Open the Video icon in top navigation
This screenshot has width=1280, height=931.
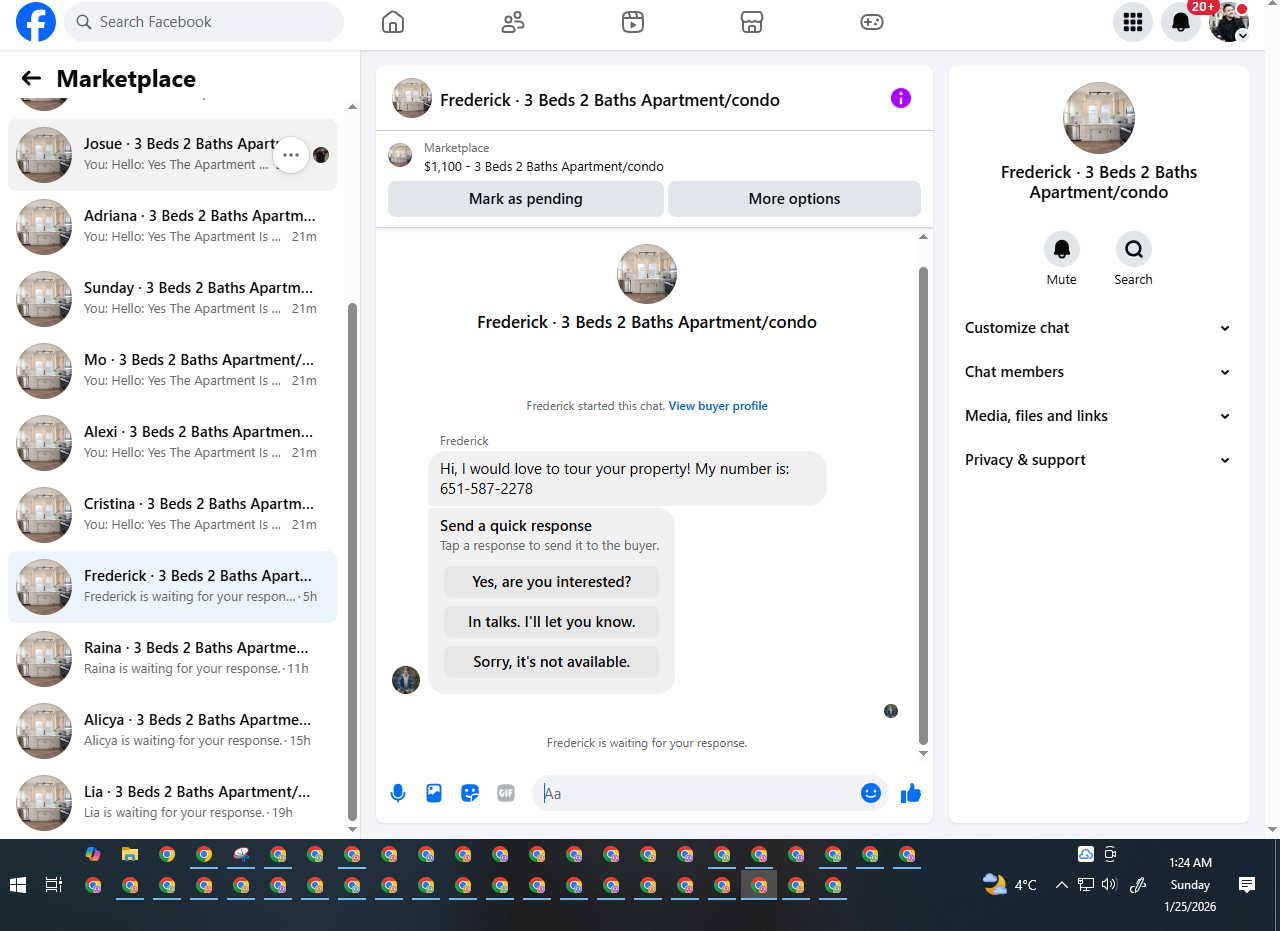[633, 22]
